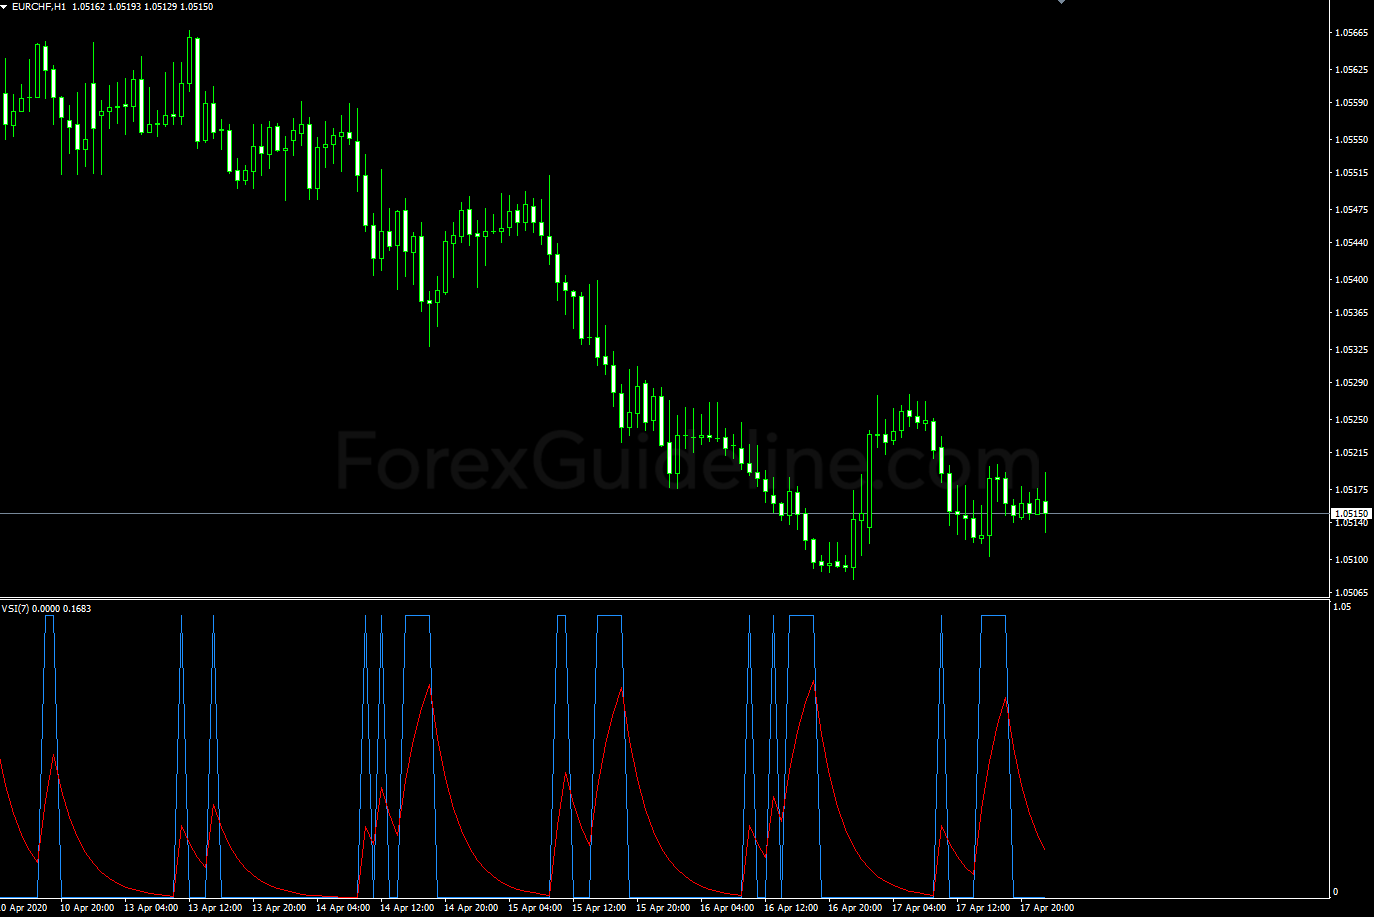
Task: Click the EURCHF,H1 chart title text
Action: pos(39,7)
